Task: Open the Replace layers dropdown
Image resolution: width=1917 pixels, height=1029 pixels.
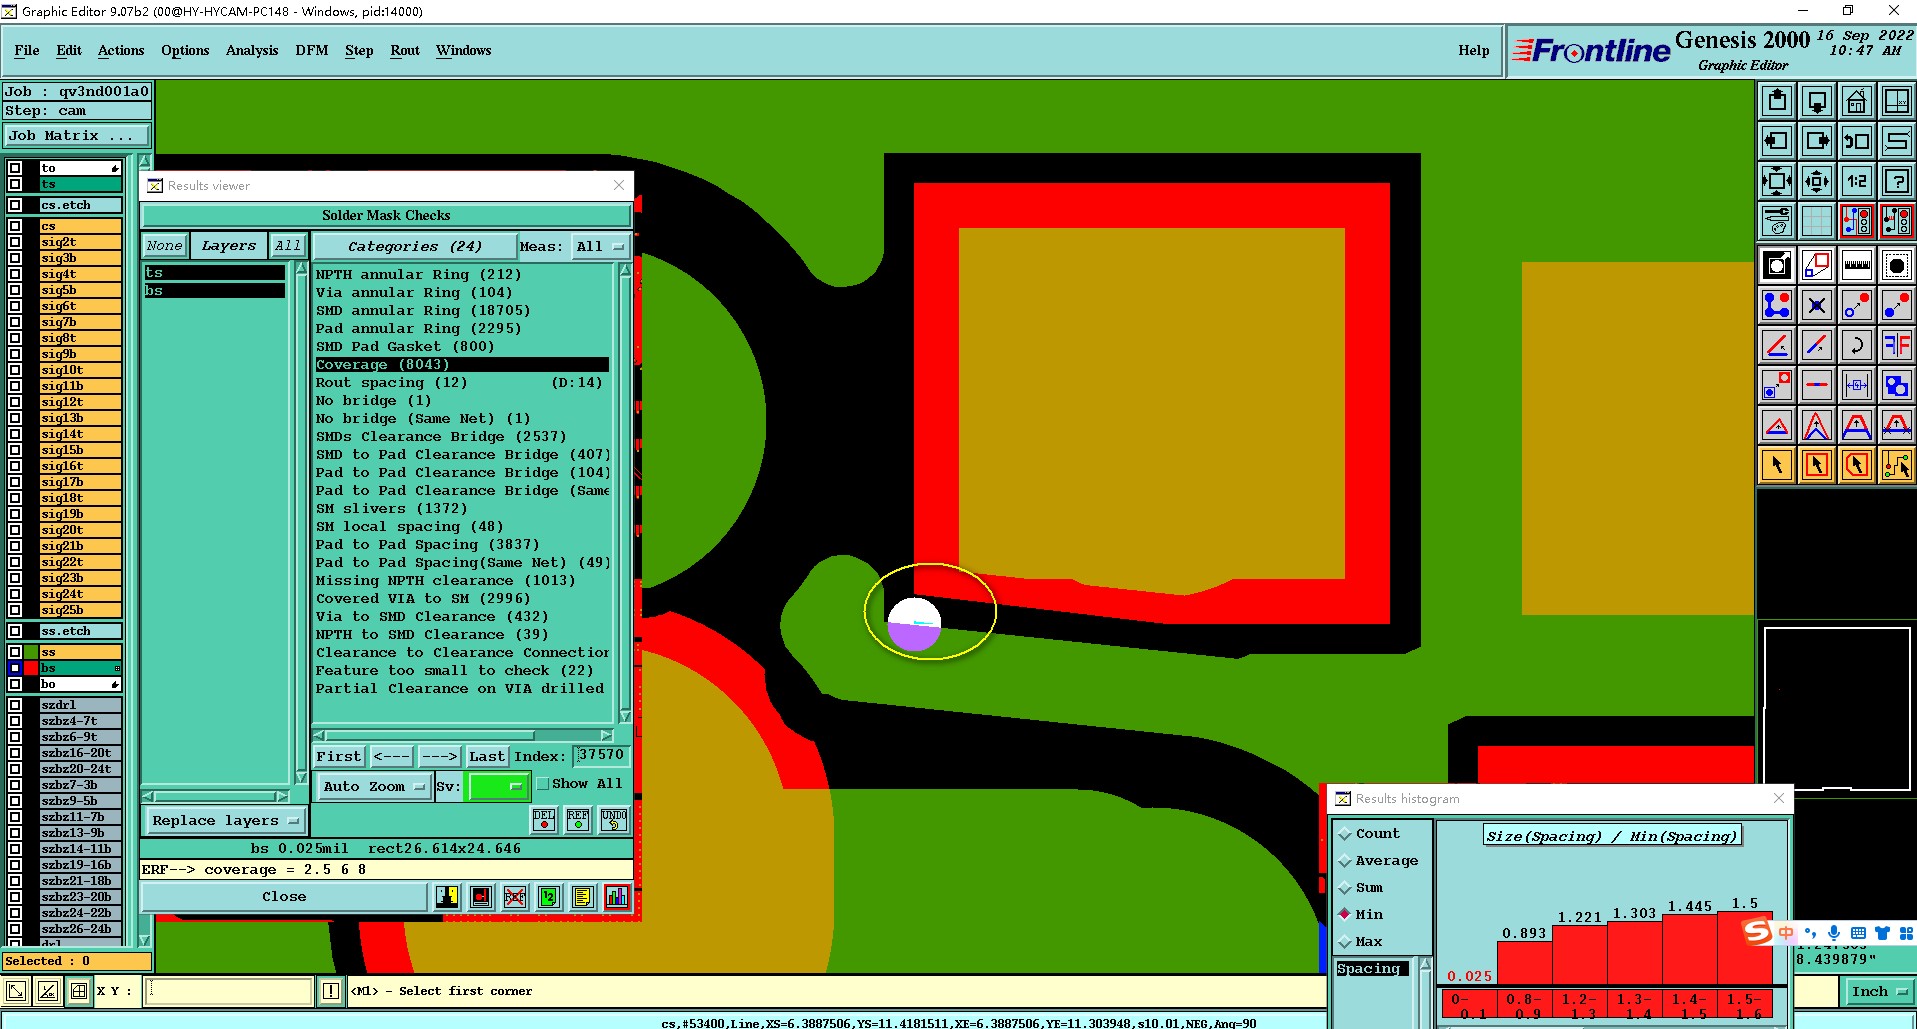Action: 225,821
